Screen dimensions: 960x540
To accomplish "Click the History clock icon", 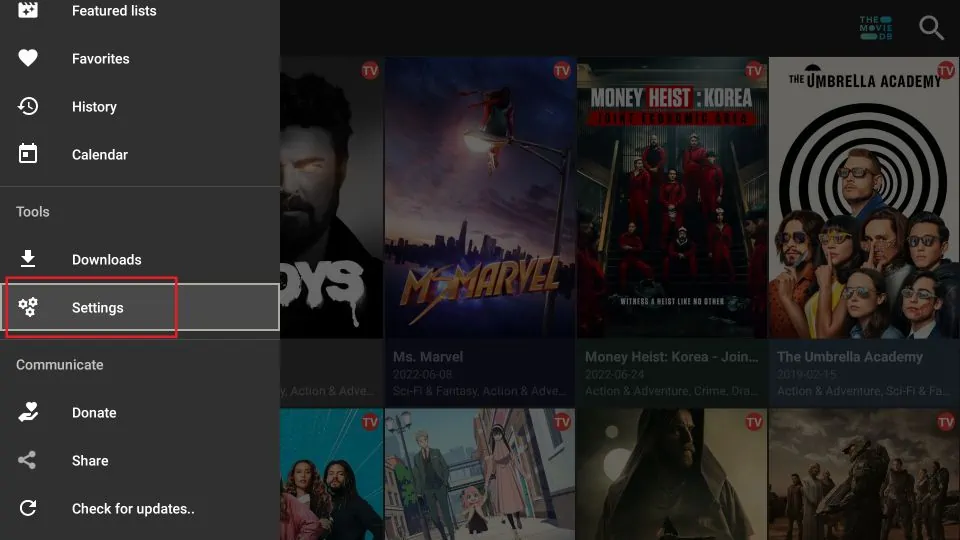I will click(x=28, y=106).
